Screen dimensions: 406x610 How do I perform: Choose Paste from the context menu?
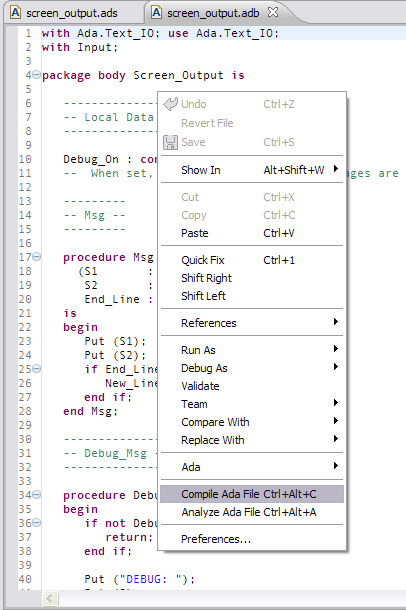[252, 233]
